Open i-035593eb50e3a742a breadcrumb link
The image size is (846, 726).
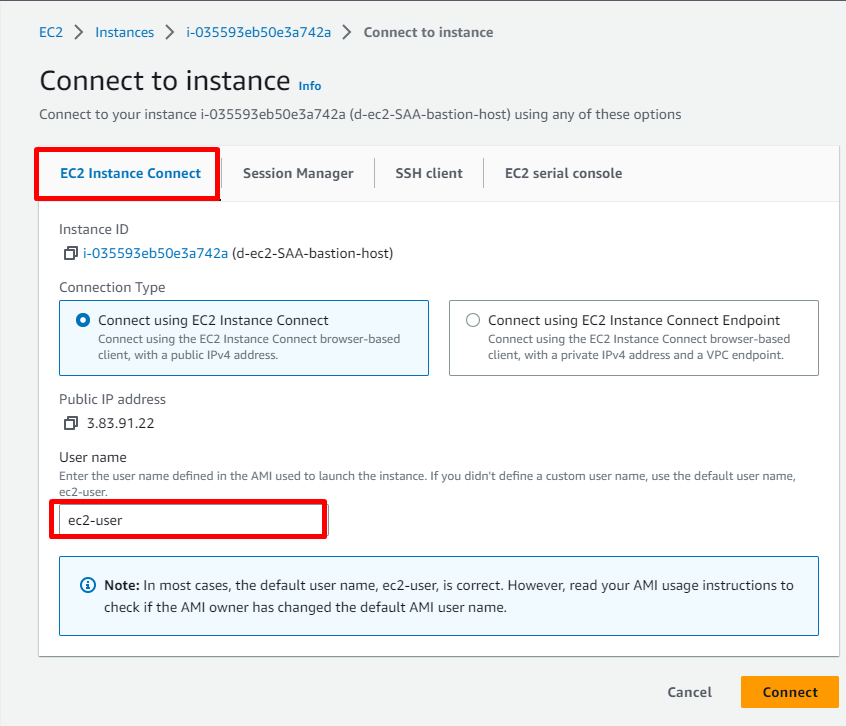[x=258, y=32]
